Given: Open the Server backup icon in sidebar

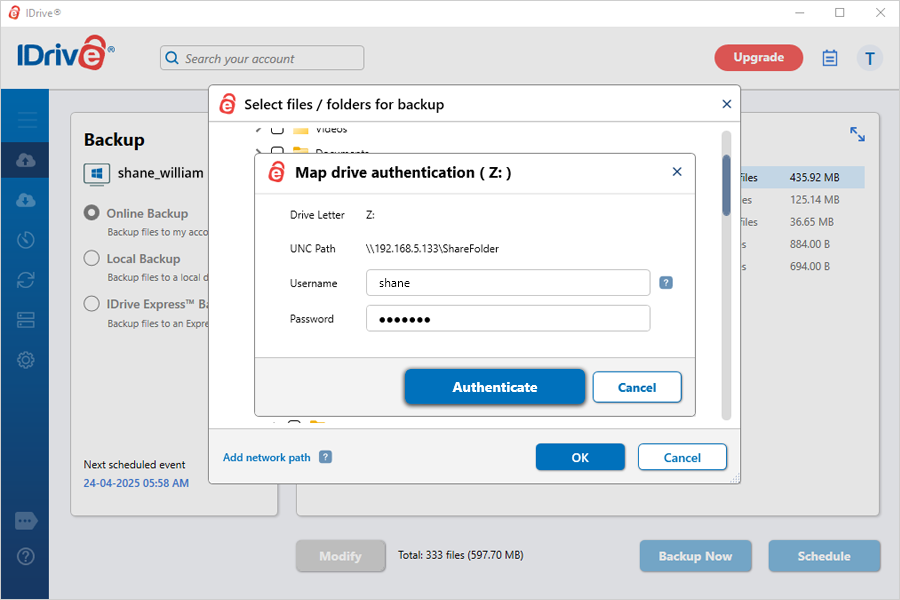Looking at the screenshot, I should tap(27, 320).
